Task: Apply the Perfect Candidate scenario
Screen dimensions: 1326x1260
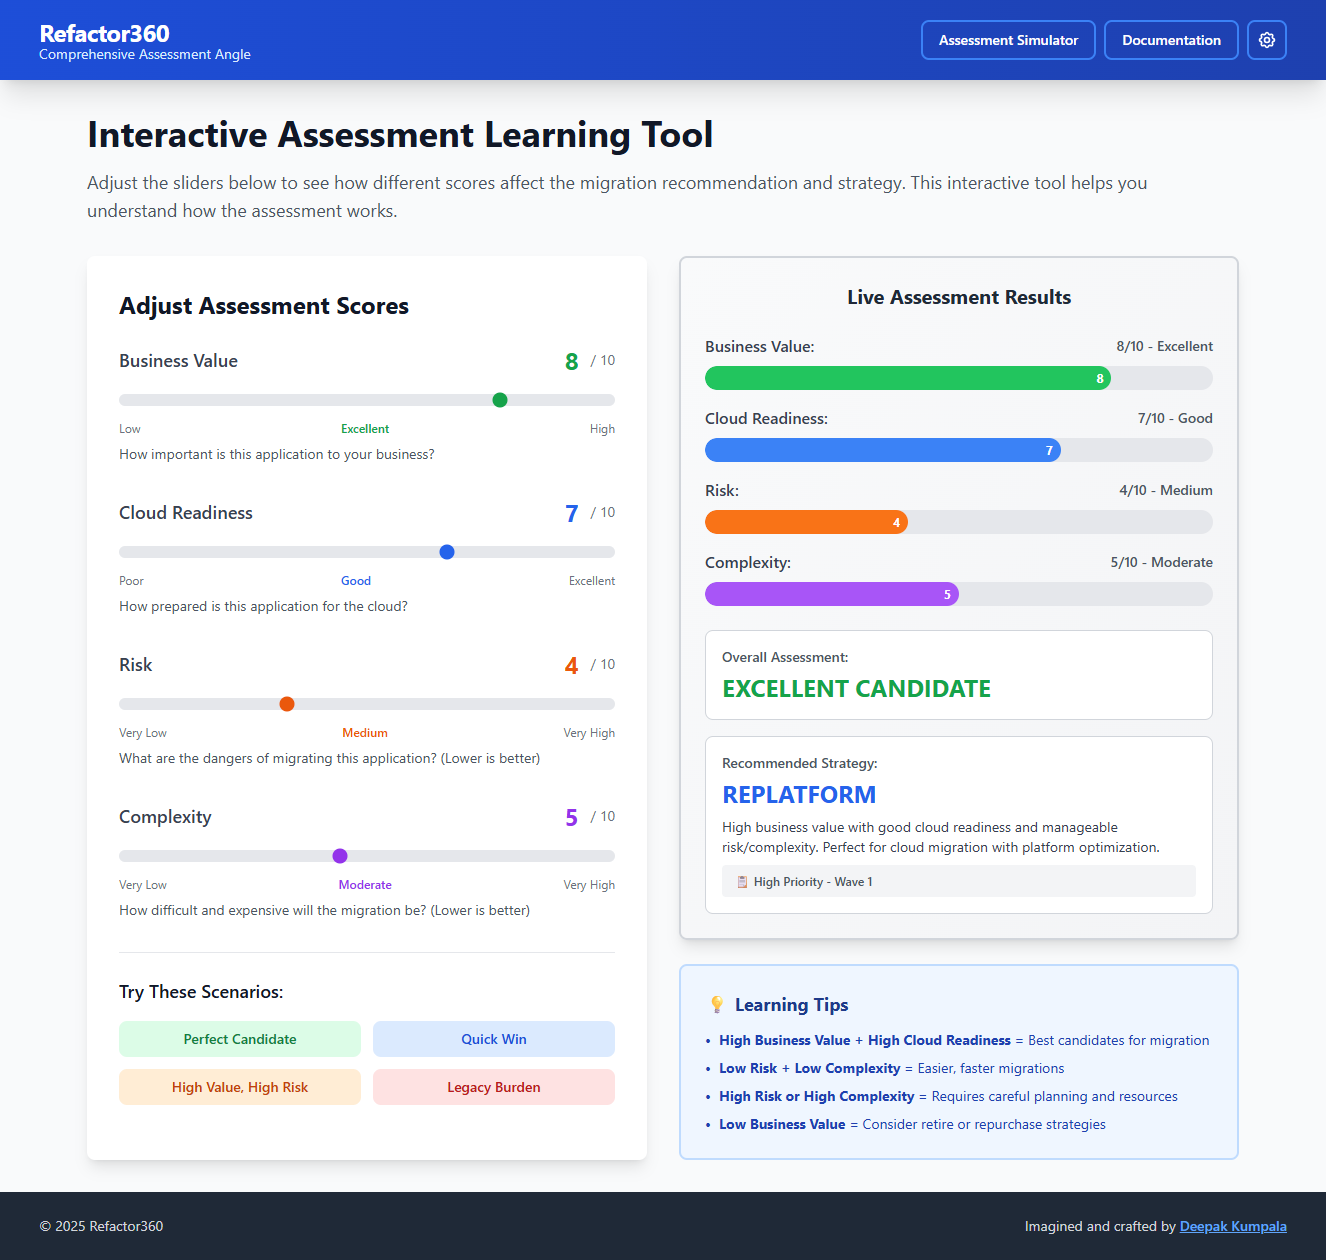Action: [240, 1039]
